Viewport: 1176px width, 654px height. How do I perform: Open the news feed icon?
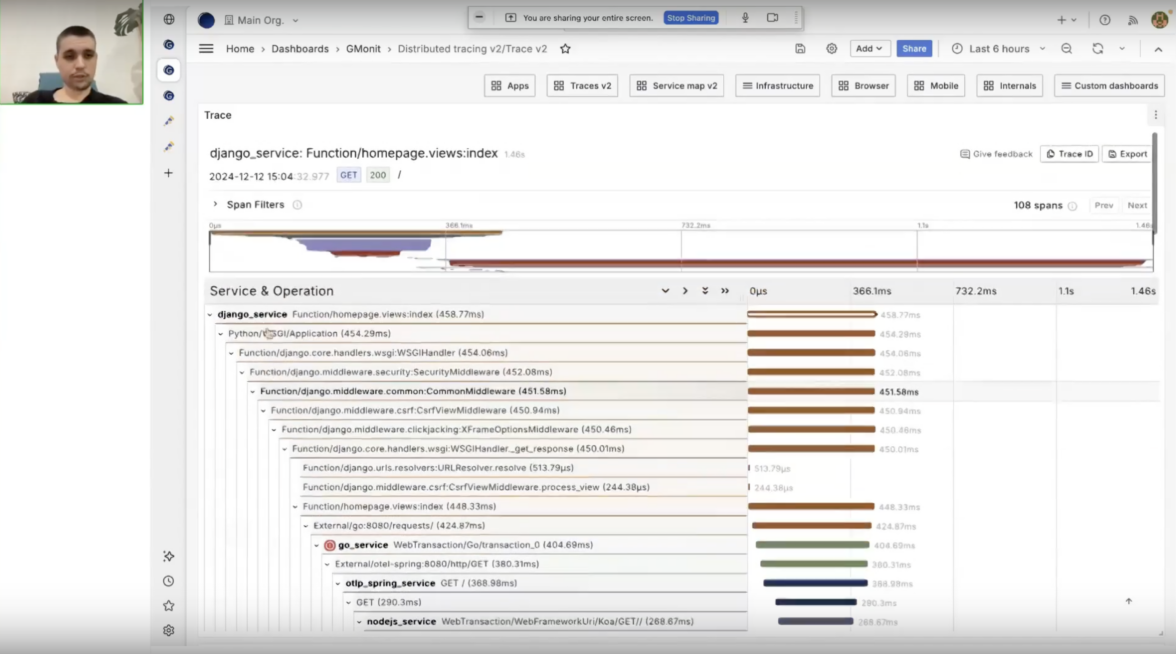click(x=1133, y=20)
